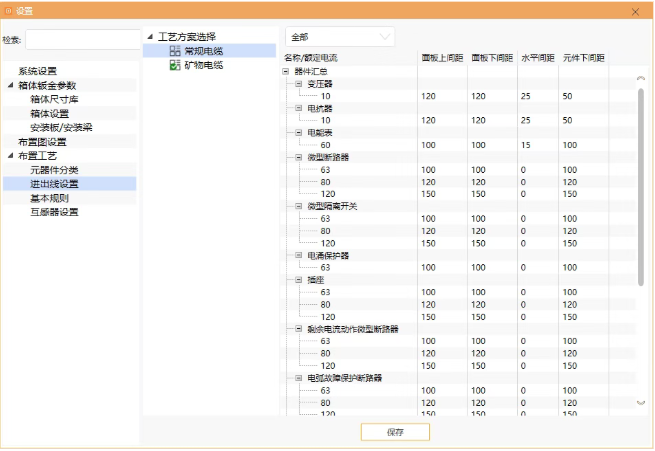The width and height of the screenshot is (655, 451).
Task: Collapse the 微型隔离开关 group
Action: click(x=298, y=206)
